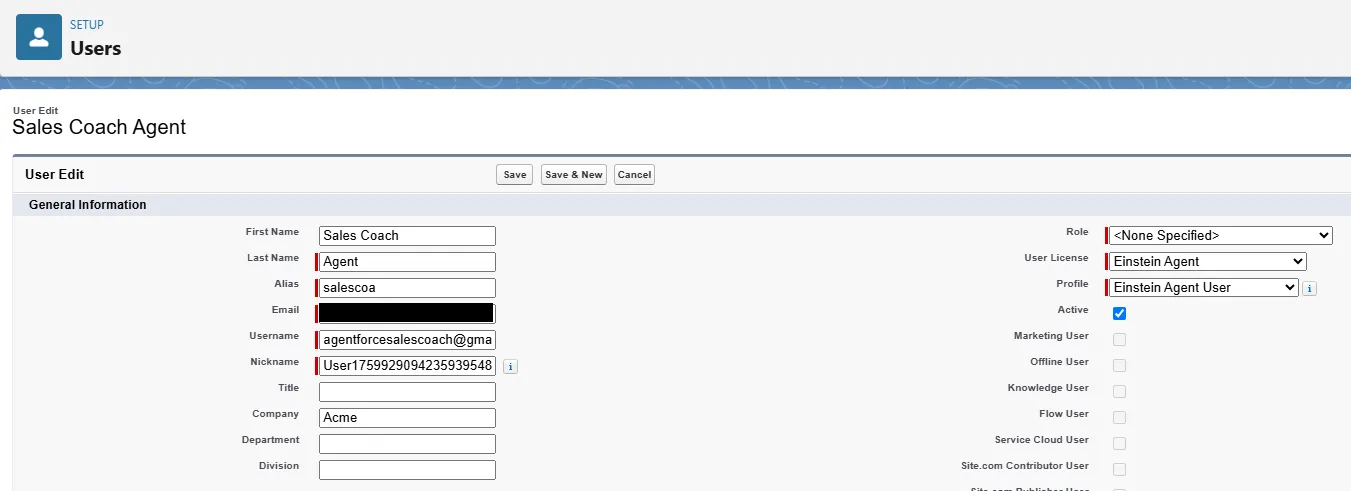Click the Company field containing Acme
The image size is (1351, 491).
407,418
